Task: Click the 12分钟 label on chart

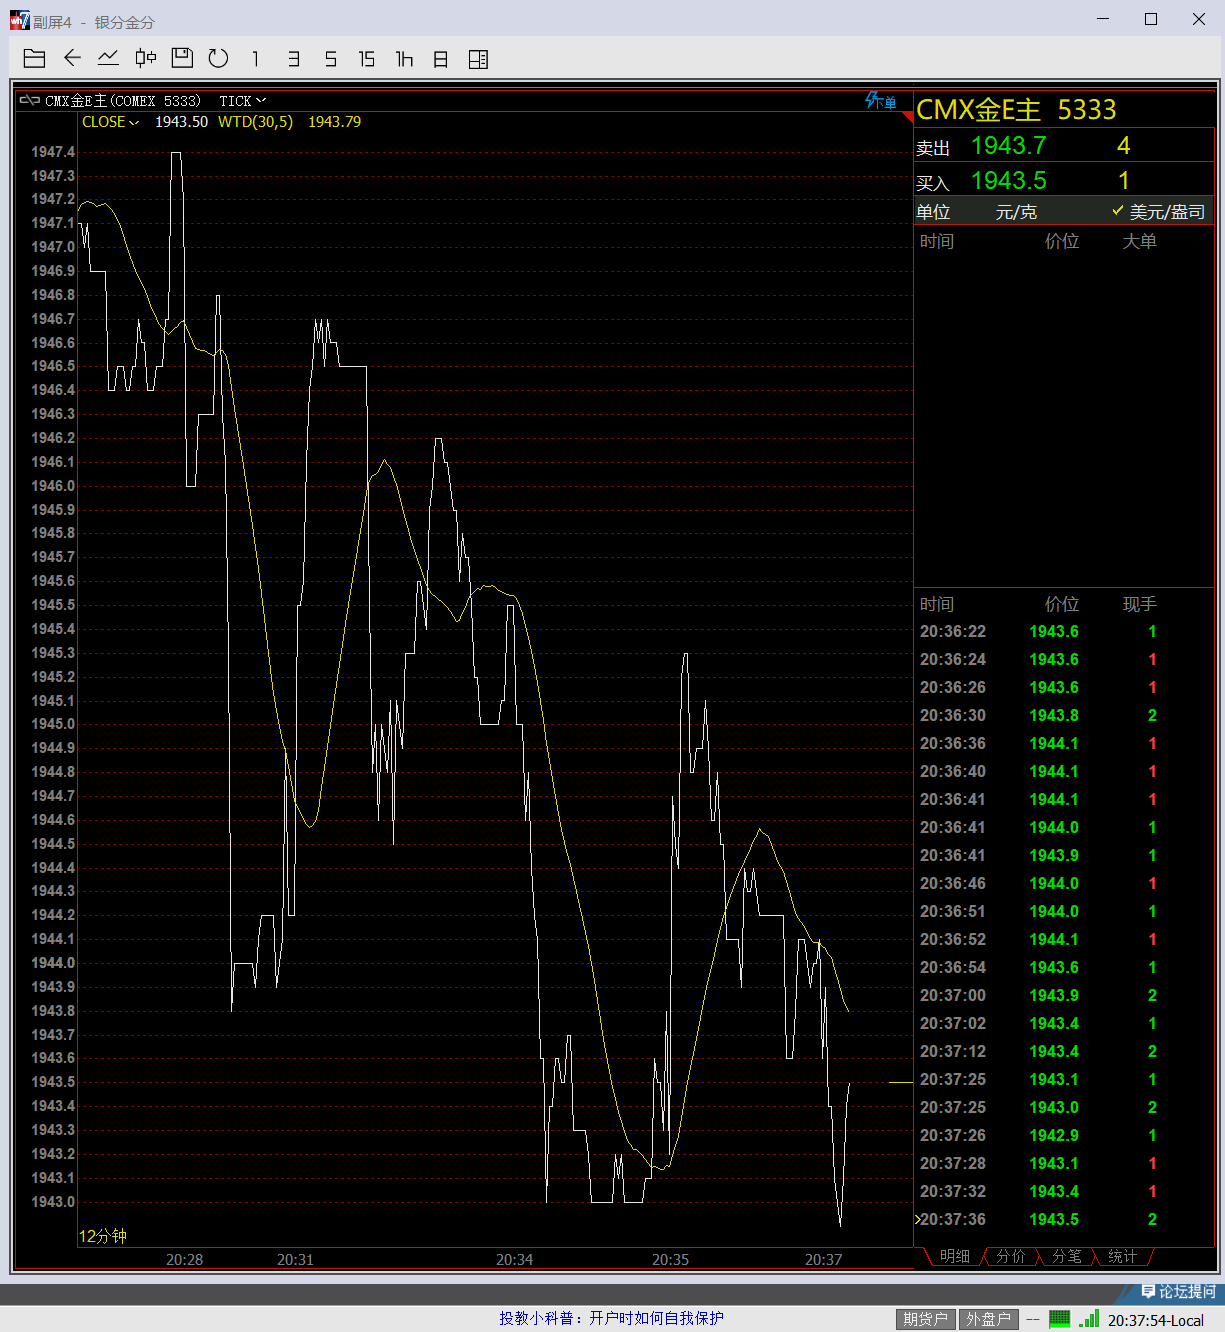Action: 103,1236
